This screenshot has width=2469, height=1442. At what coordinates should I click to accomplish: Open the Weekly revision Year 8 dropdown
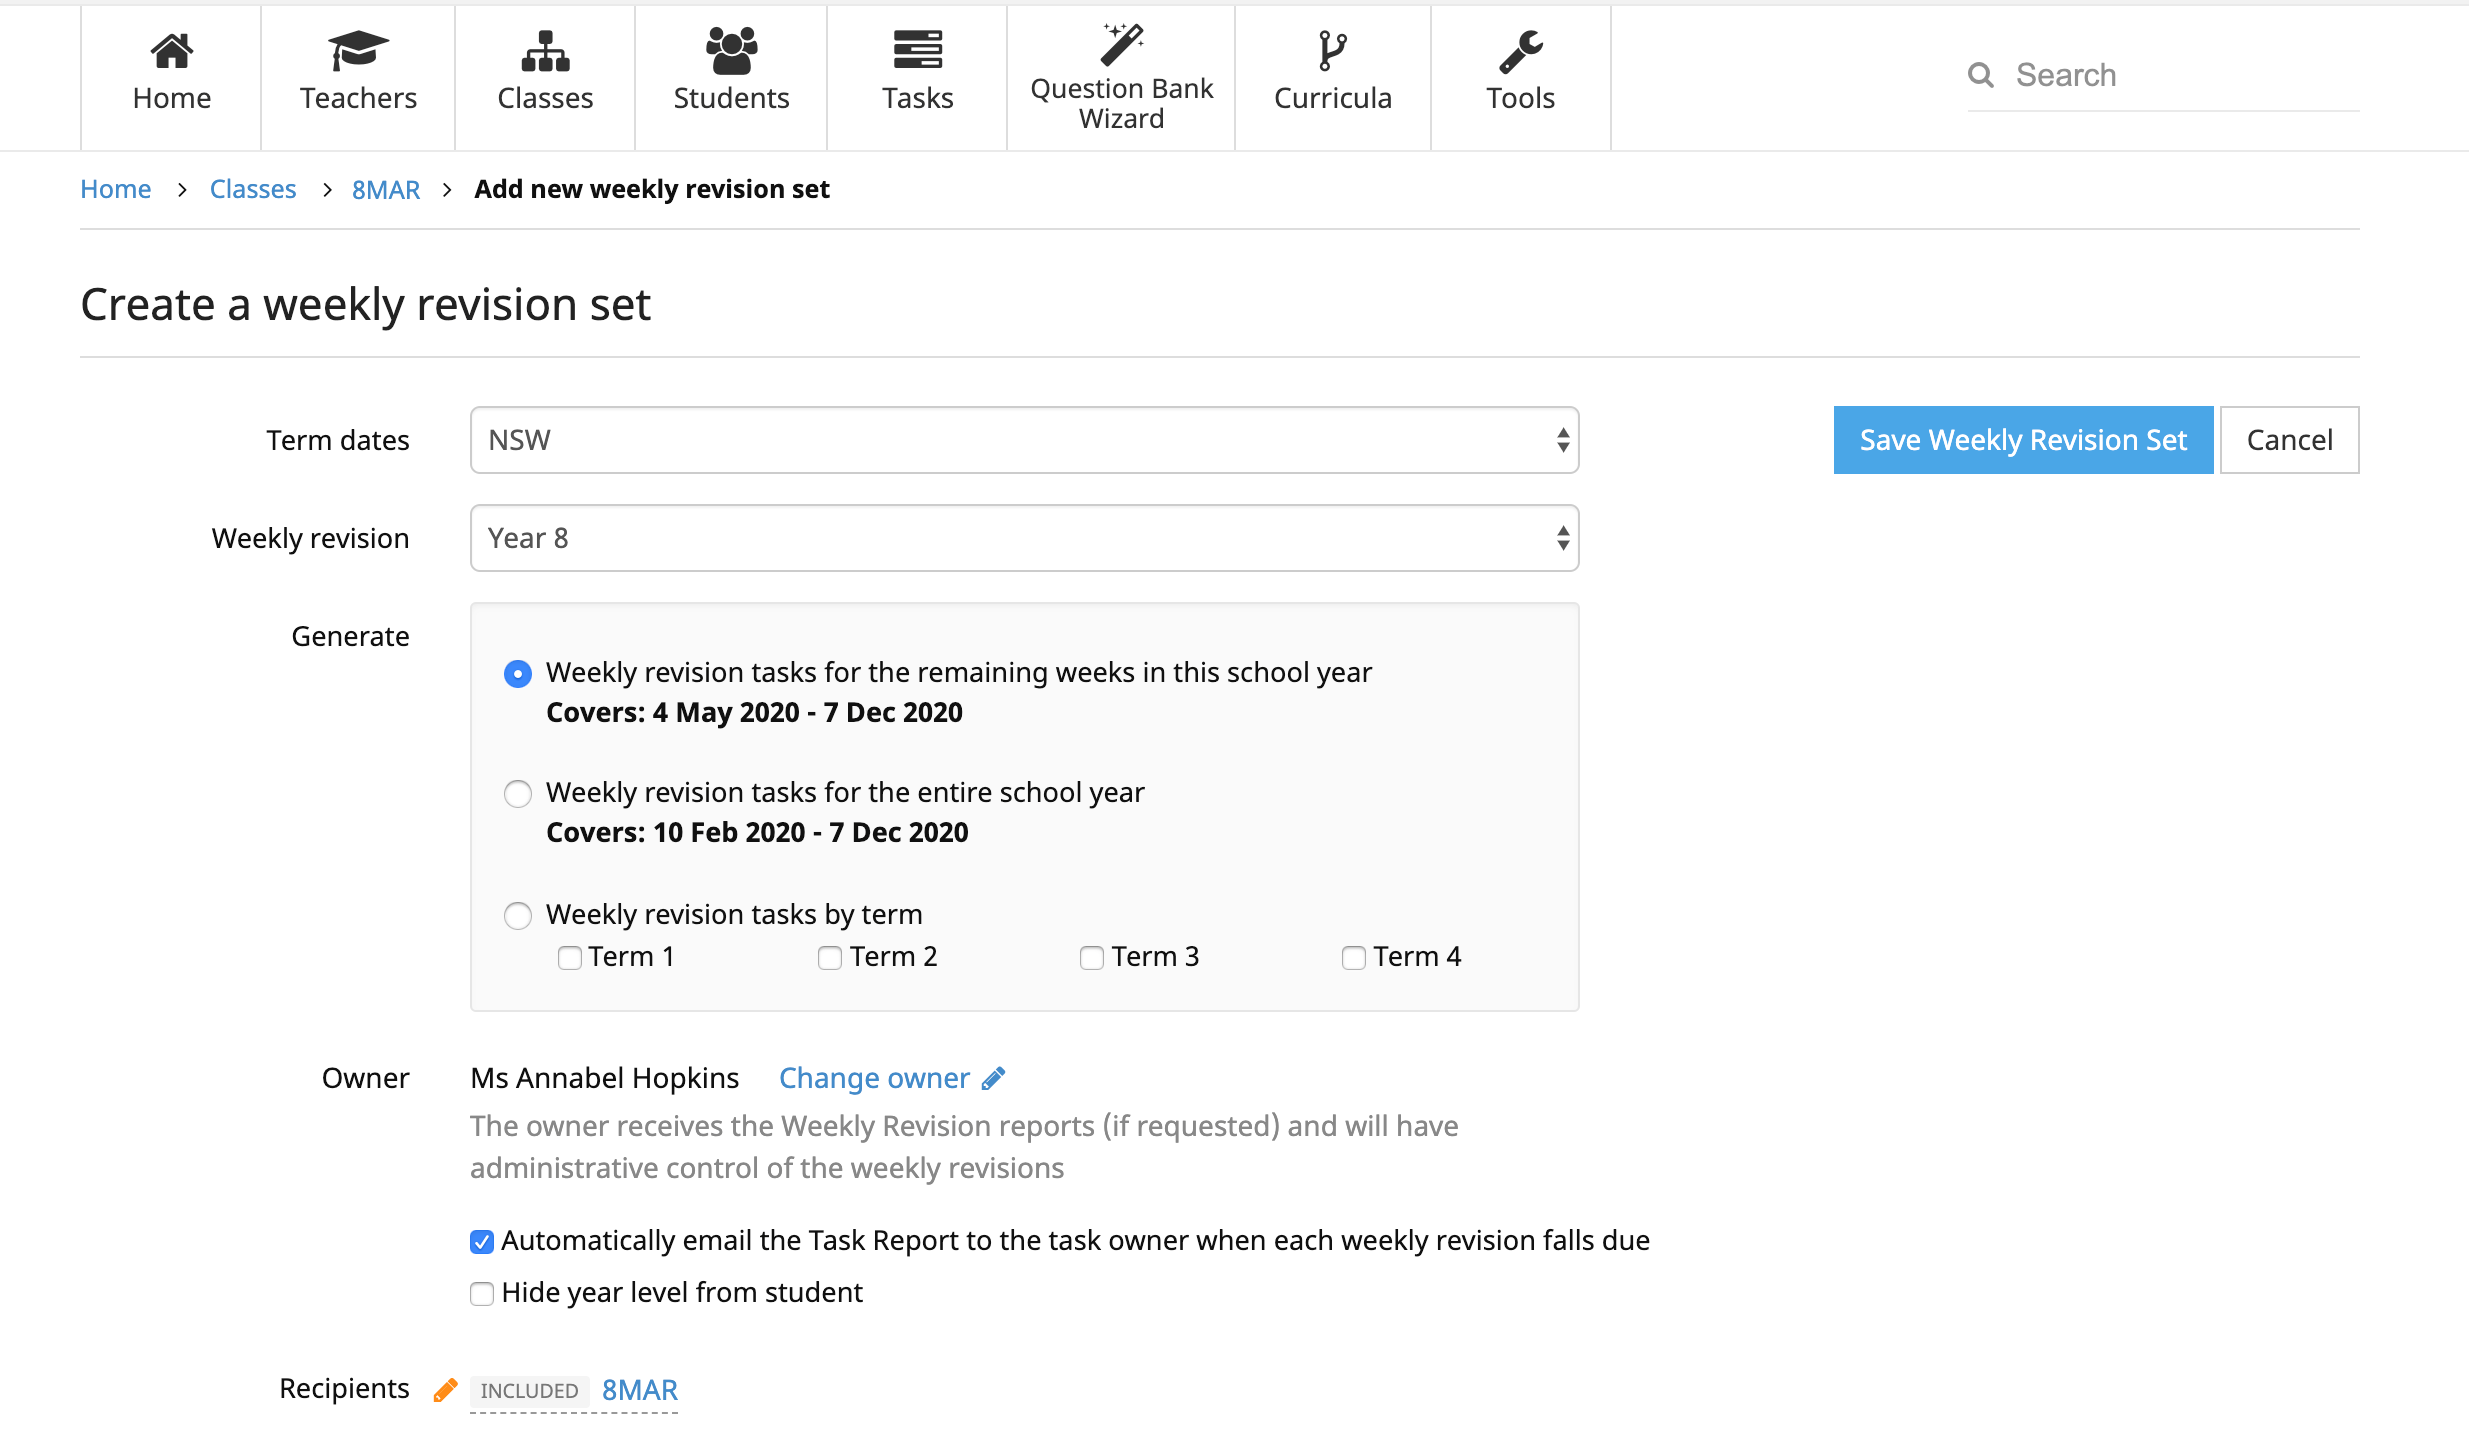point(1023,537)
